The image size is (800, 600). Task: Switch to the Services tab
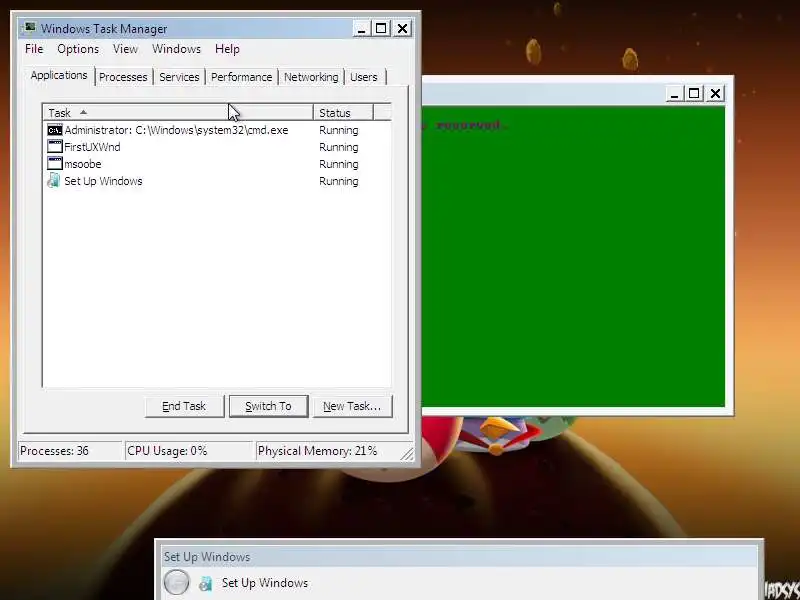[x=179, y=77]
